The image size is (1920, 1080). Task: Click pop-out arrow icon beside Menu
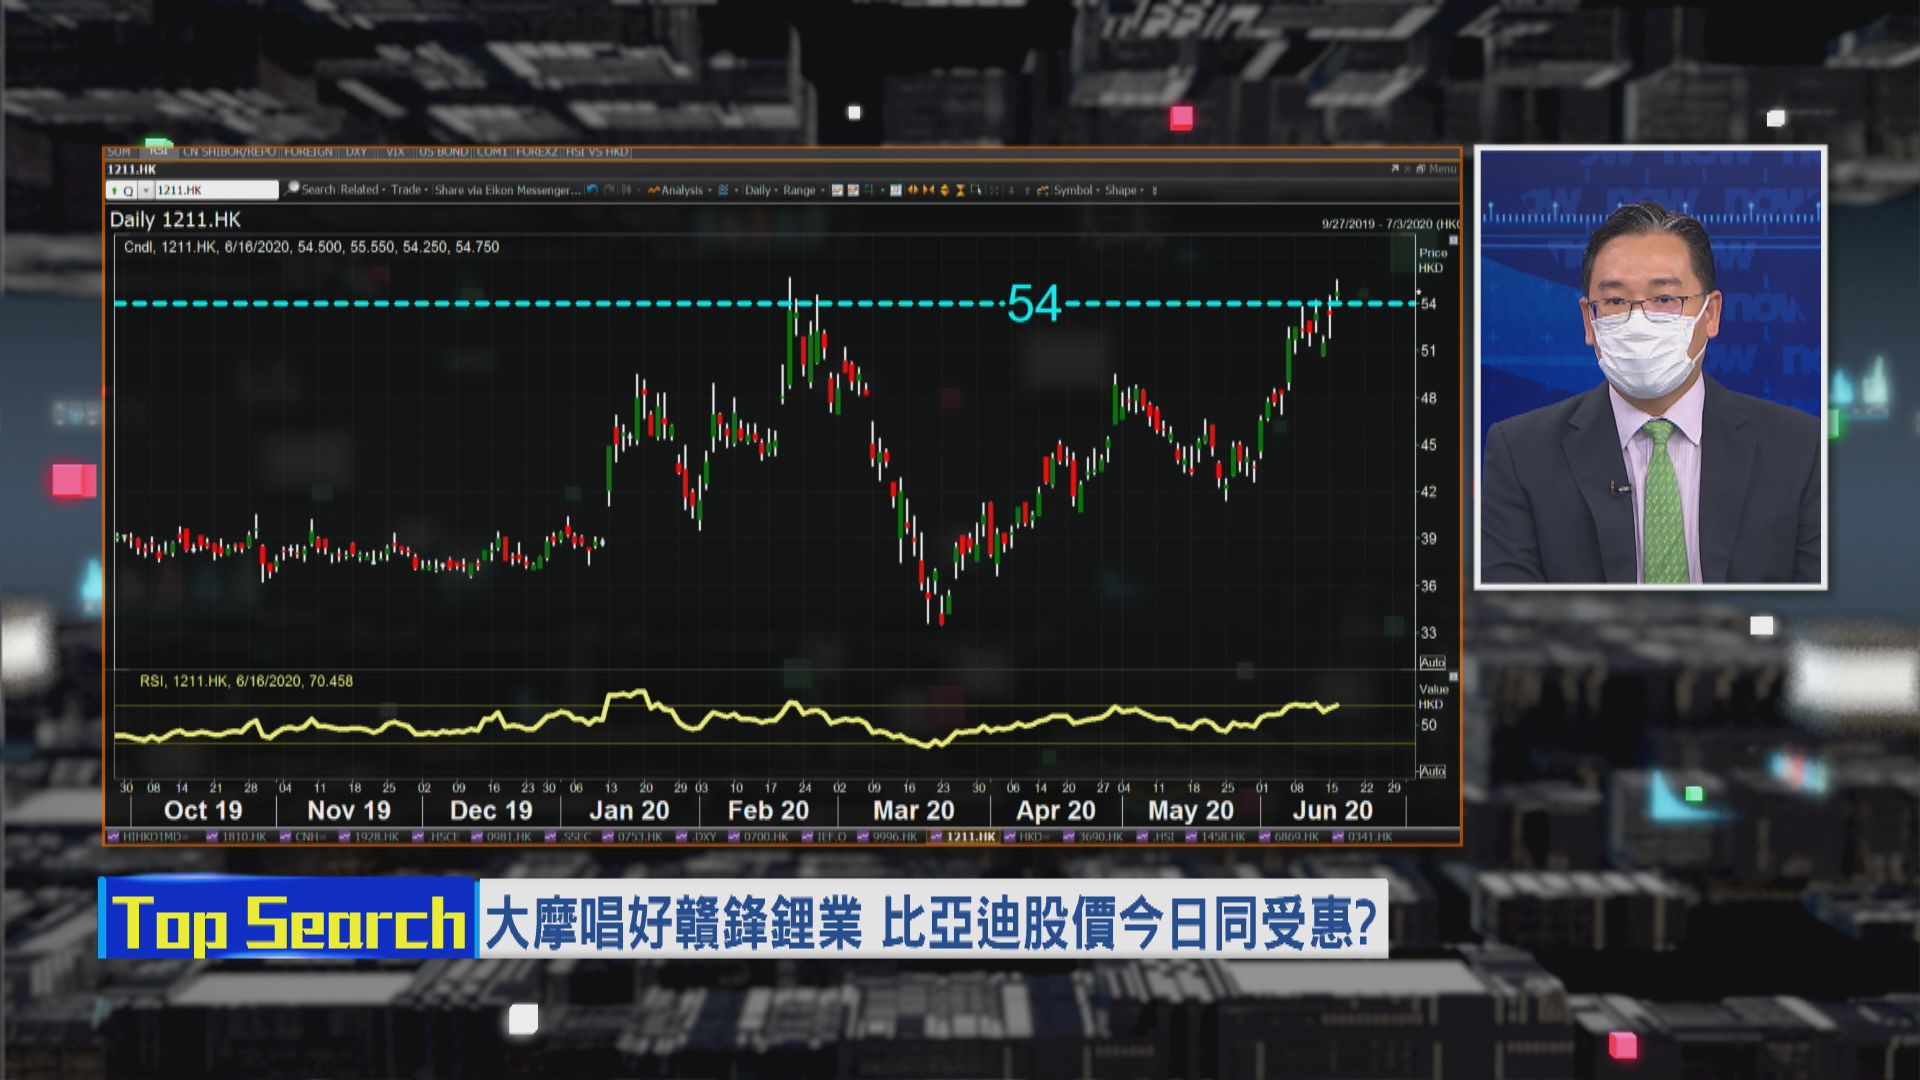point(1395,169)
